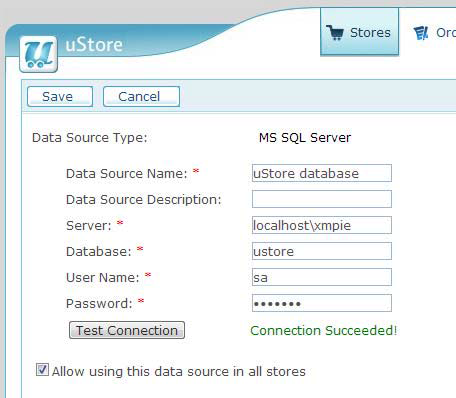
Task: Click the 'Connection Succeeded!' message
Action: (x=324, y=330)
